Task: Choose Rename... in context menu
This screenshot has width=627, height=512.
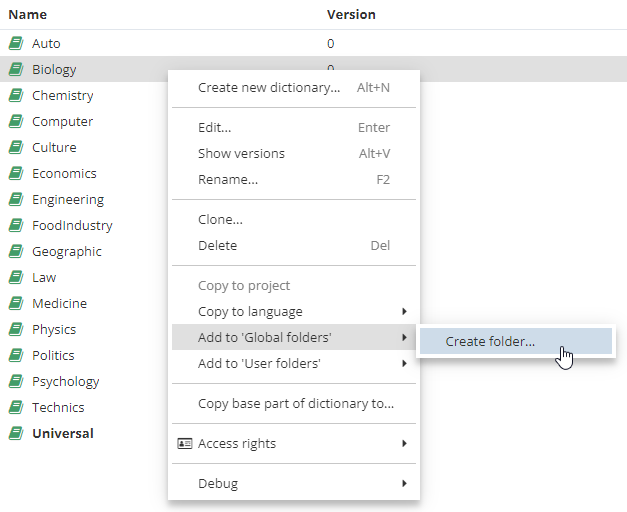Action: 228,180
